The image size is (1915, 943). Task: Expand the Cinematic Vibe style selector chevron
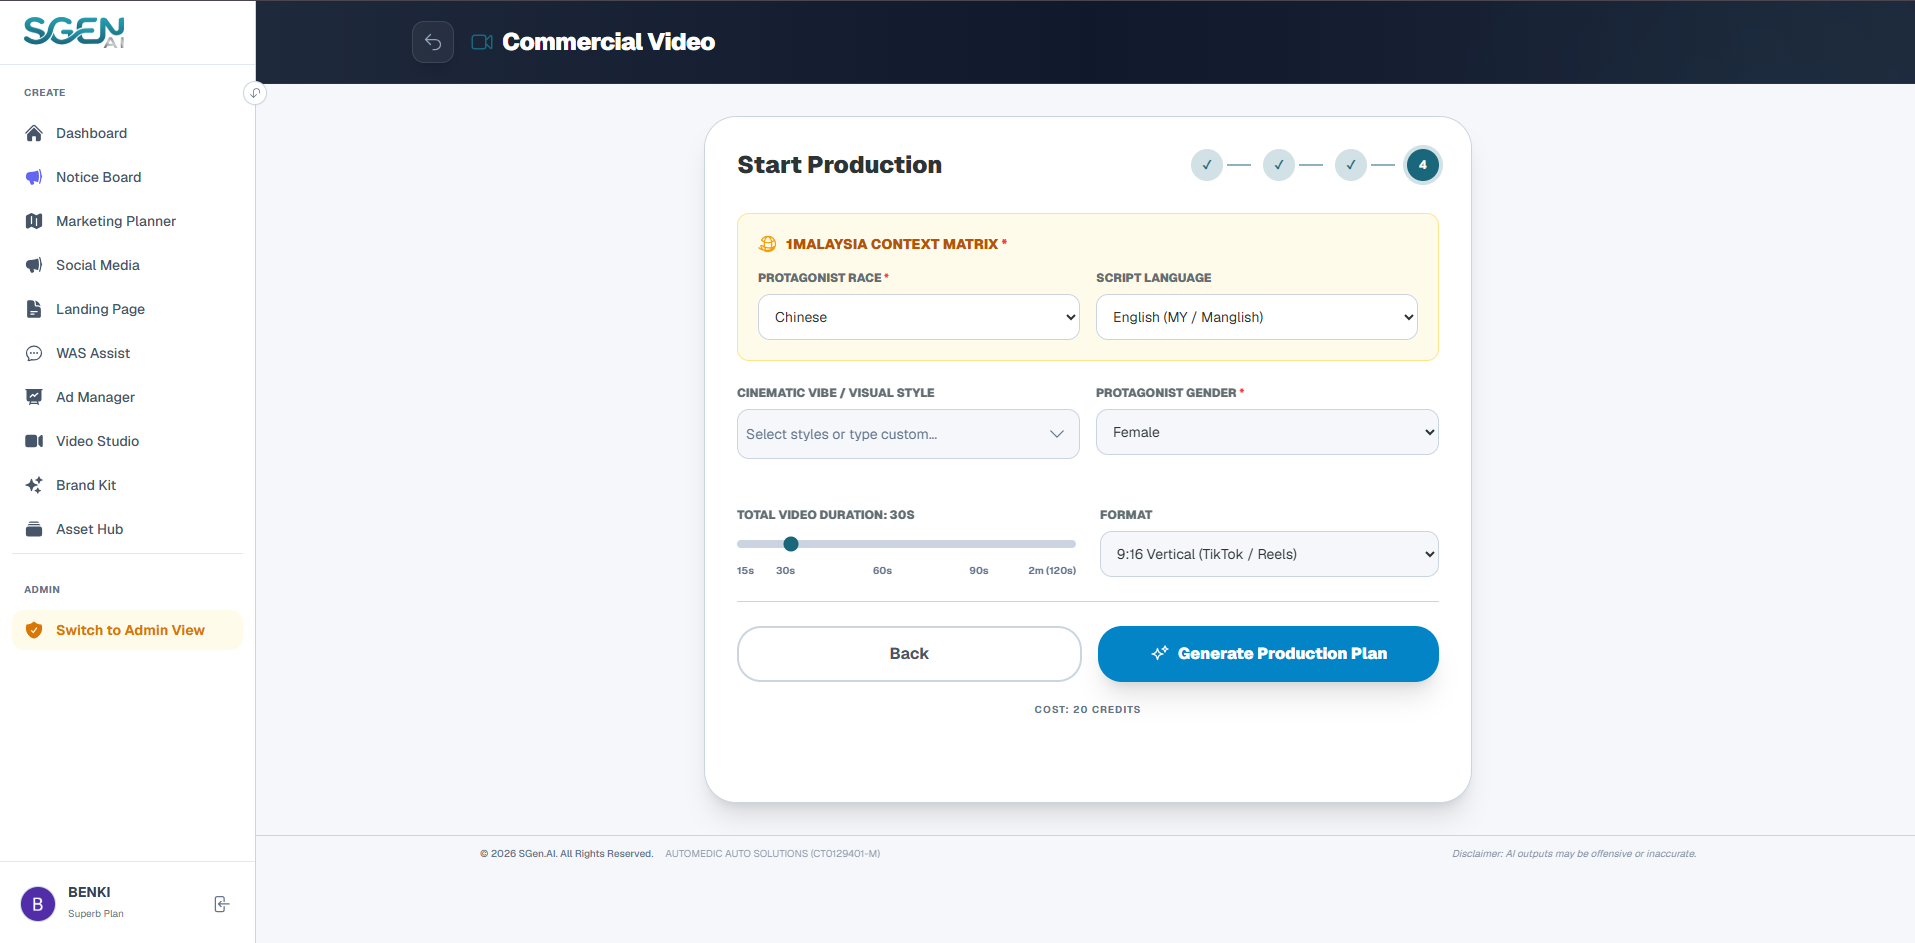[1057, 434]
